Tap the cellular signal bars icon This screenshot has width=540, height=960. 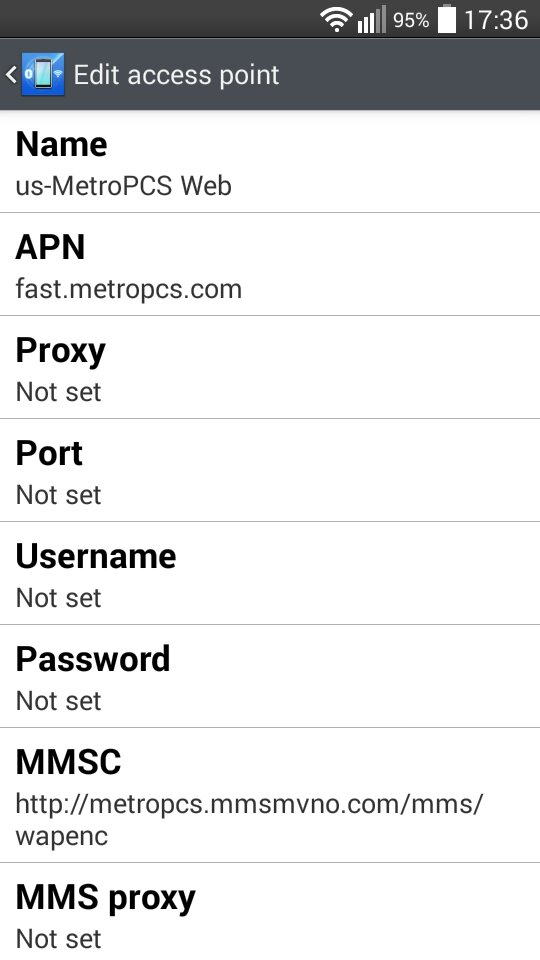372,20
